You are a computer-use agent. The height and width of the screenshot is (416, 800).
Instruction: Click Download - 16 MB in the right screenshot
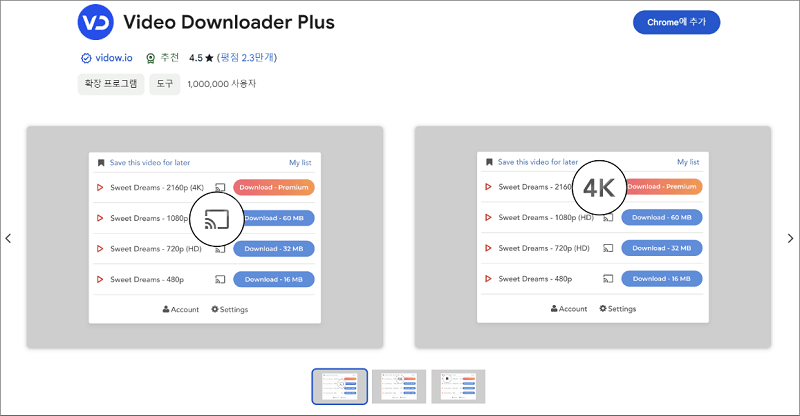[x=662, y=279]
